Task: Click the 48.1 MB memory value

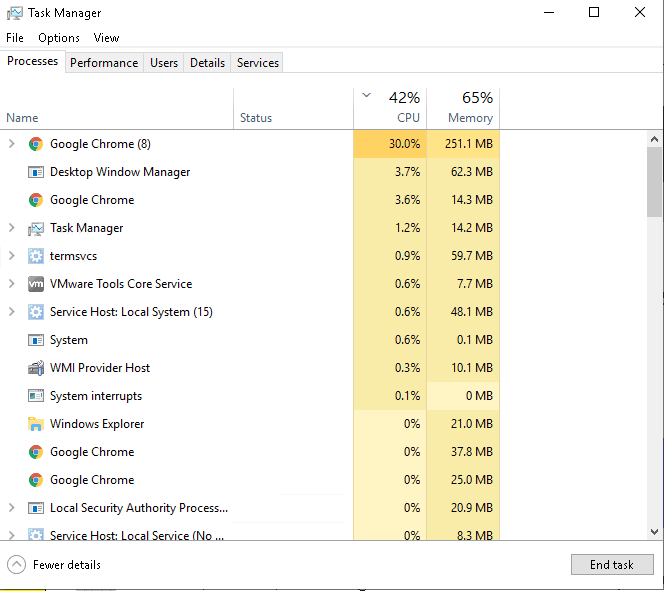Action: (x=472, y=312)
